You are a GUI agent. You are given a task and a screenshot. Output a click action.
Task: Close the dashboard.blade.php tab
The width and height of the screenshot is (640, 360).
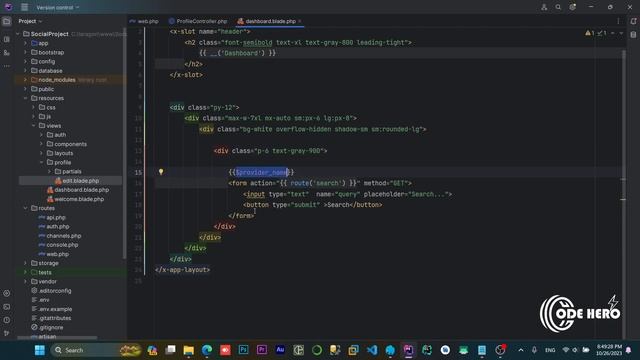[300, 21]
